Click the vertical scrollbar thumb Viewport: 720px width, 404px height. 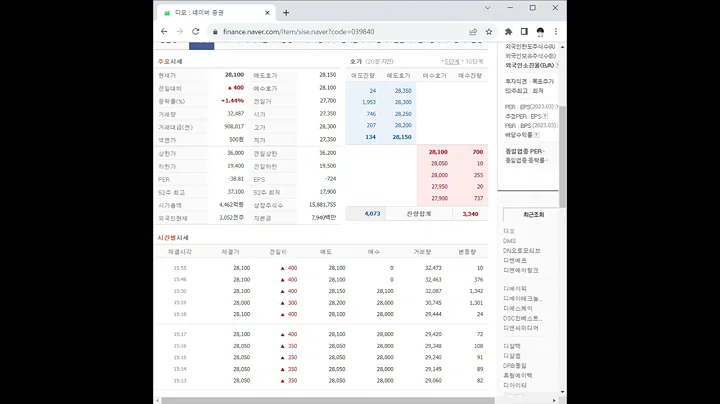coord(562,156)
